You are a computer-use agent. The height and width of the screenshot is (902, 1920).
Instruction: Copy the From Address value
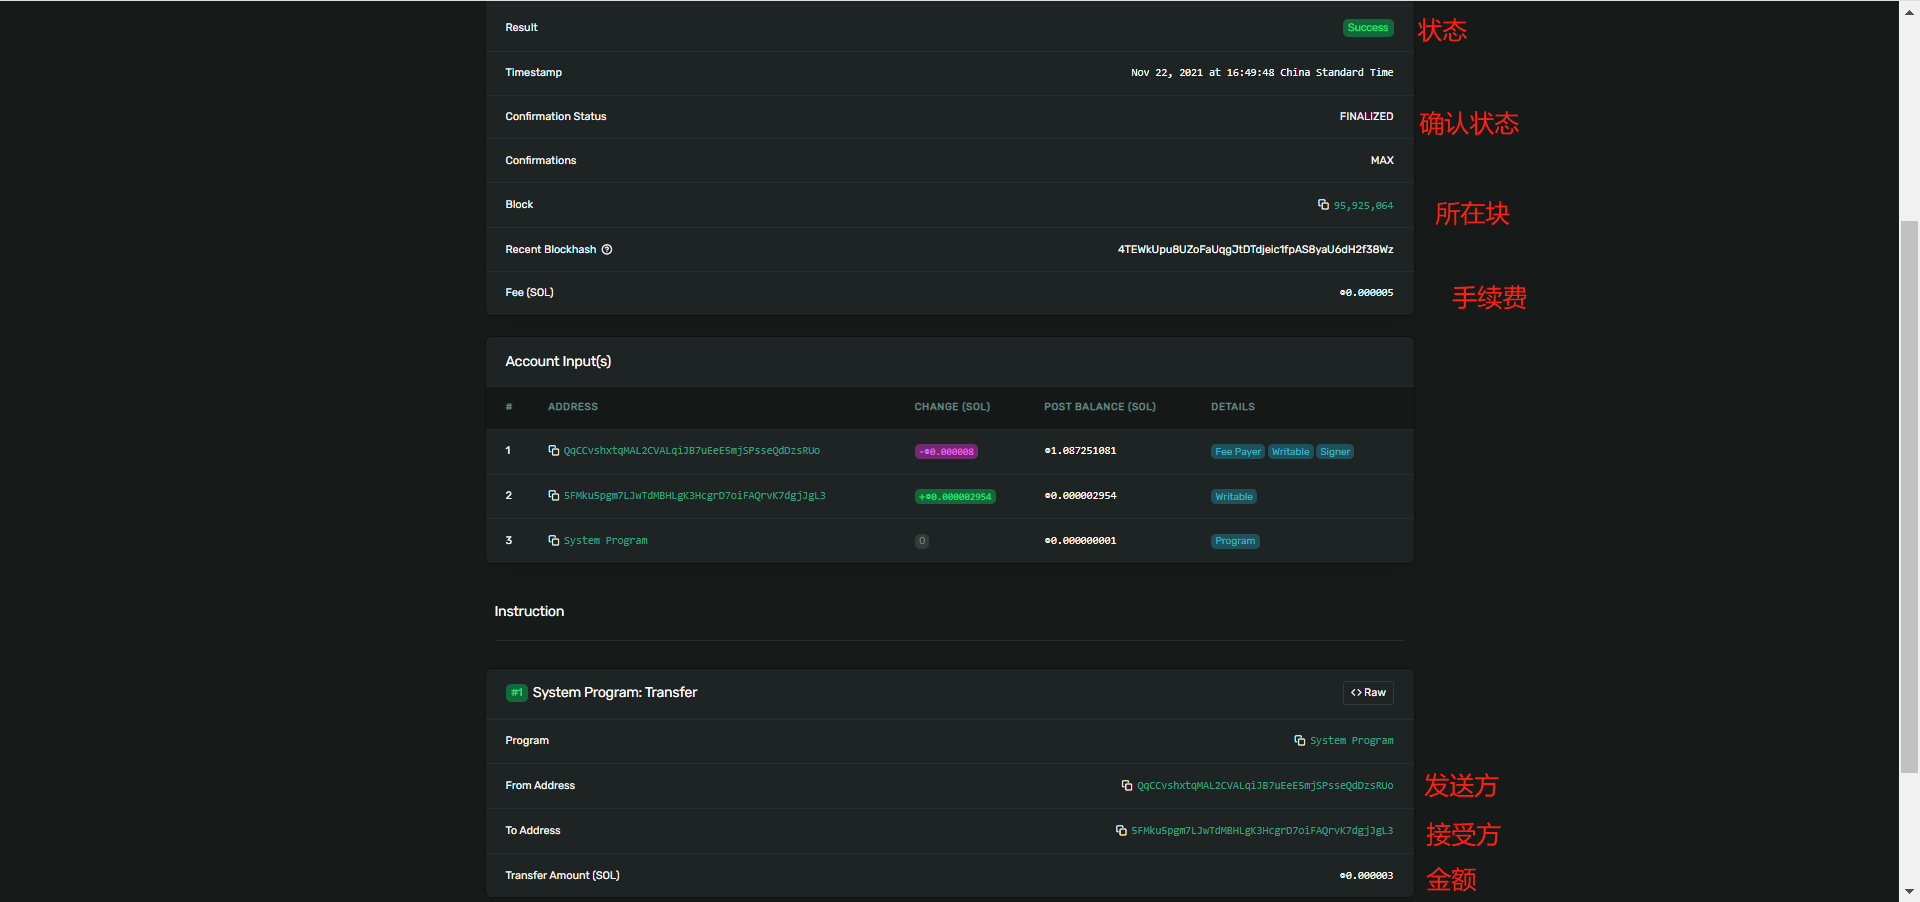point(1126,786)
